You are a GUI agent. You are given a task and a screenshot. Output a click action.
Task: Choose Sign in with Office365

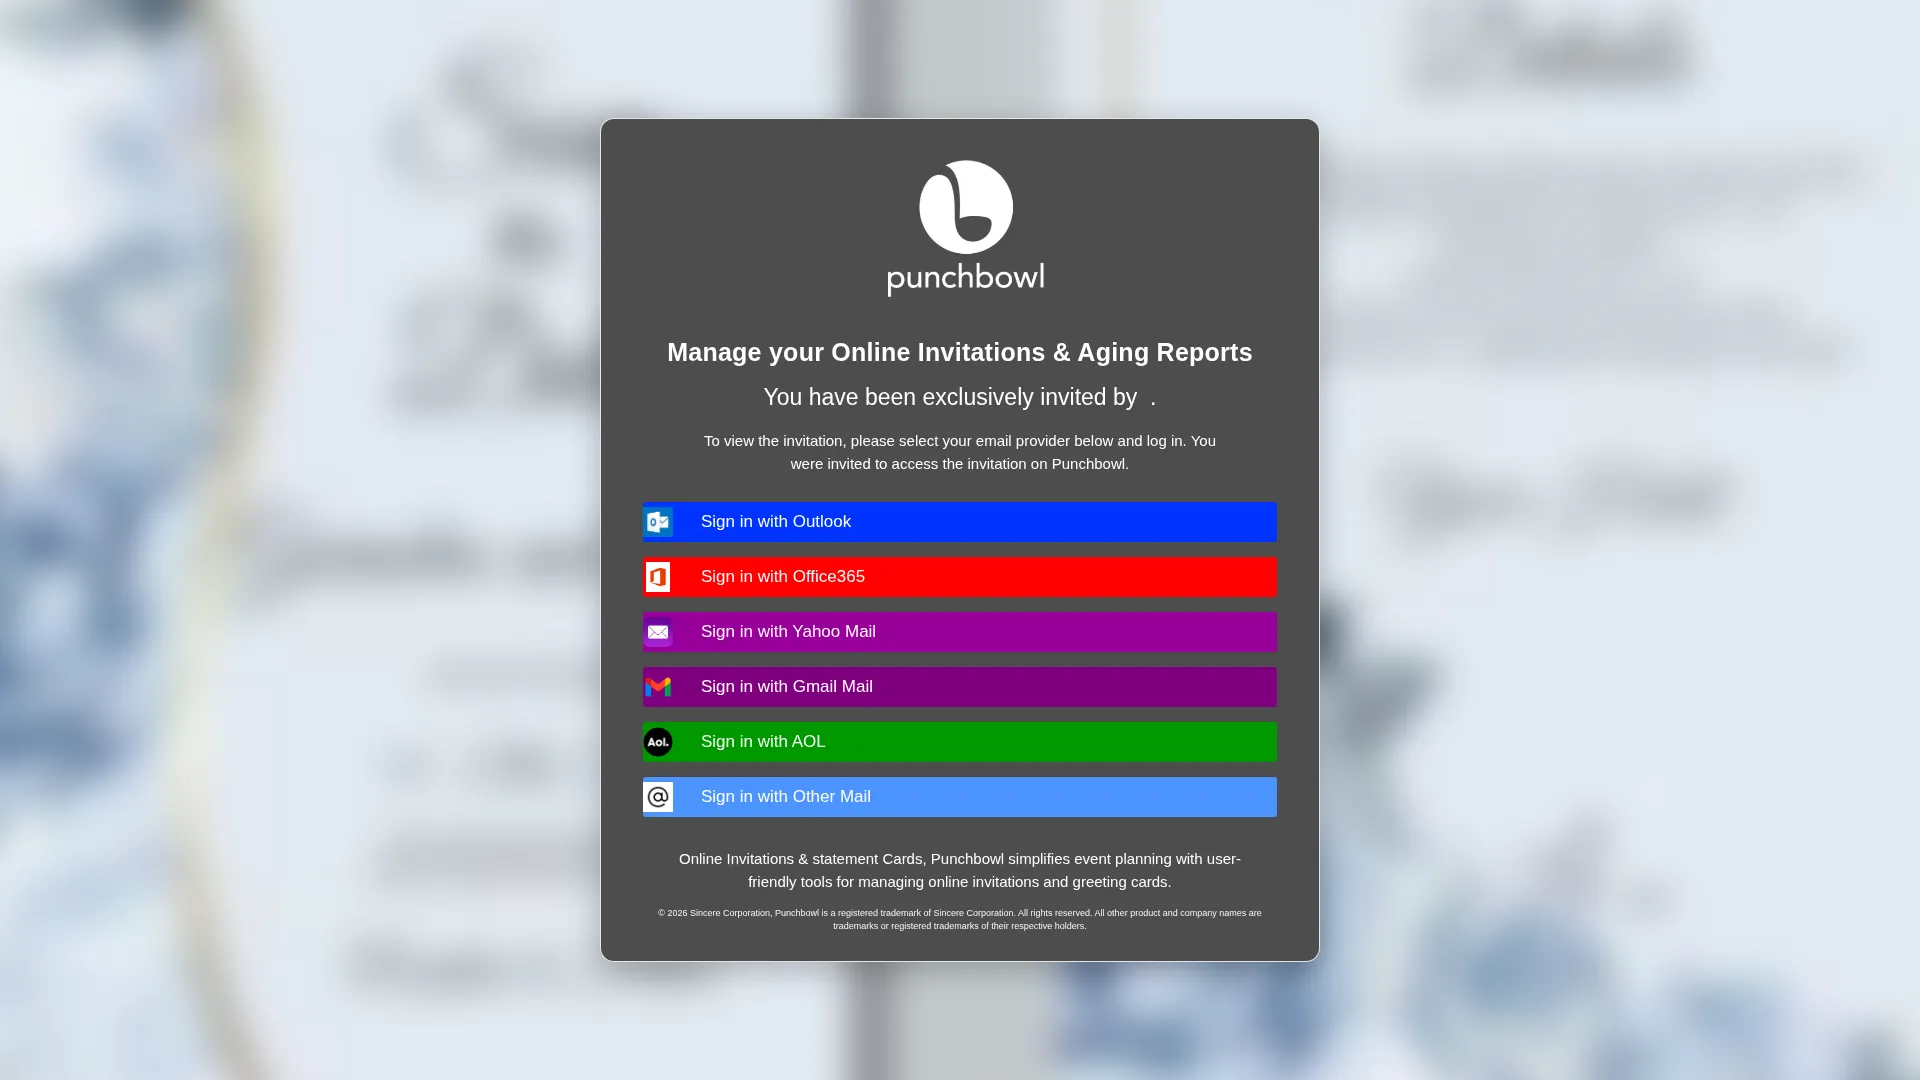coord(960,577)
